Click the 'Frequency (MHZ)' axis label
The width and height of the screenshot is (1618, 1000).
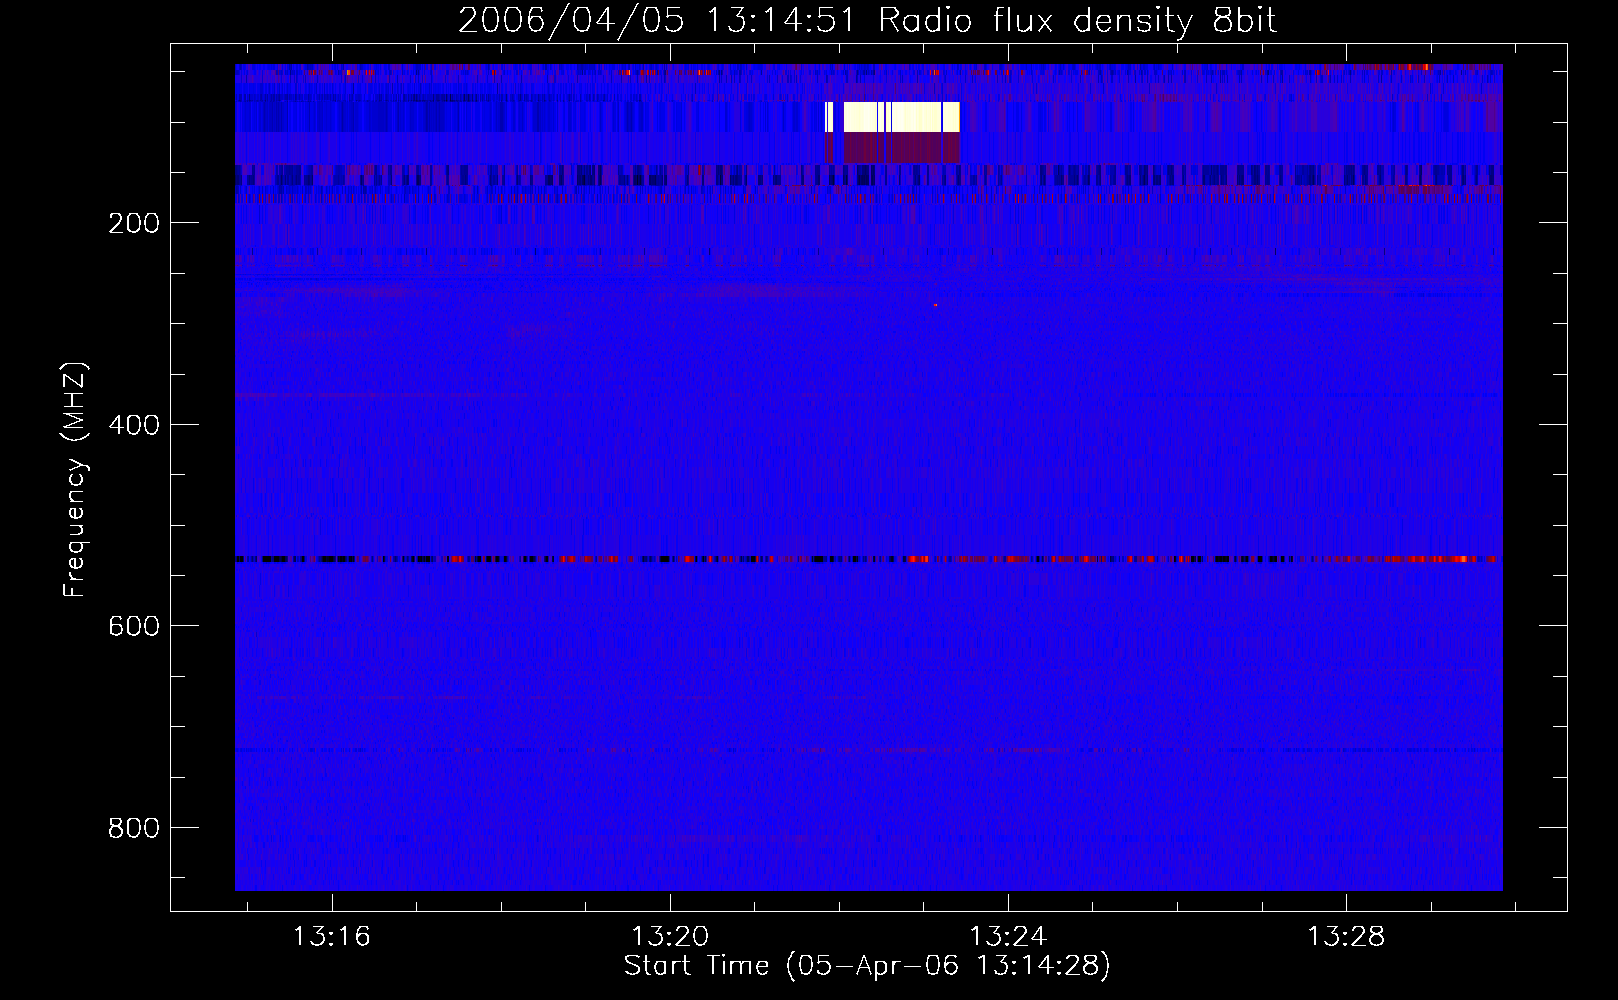click(x=75, y=480)
